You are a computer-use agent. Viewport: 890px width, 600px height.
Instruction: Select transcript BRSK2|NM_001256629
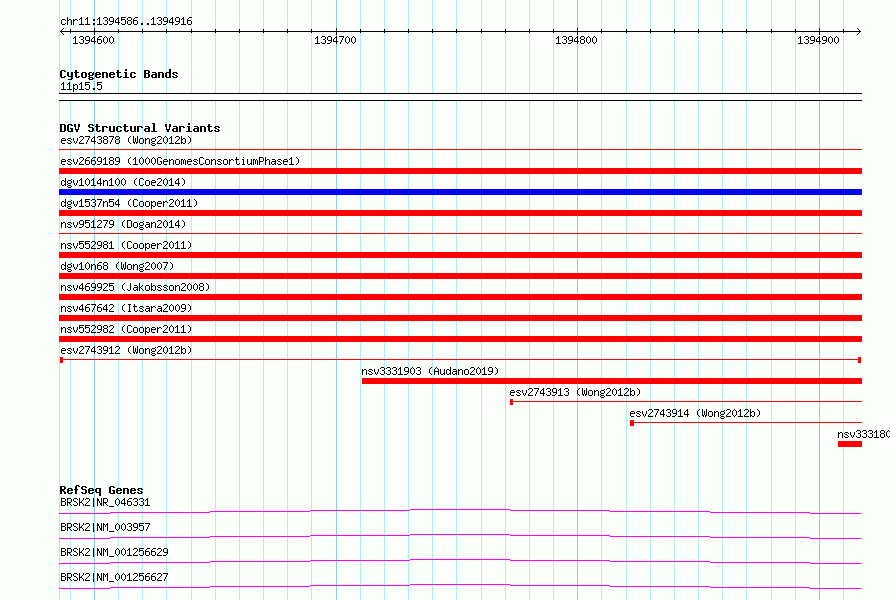click(x=114, y=552)
